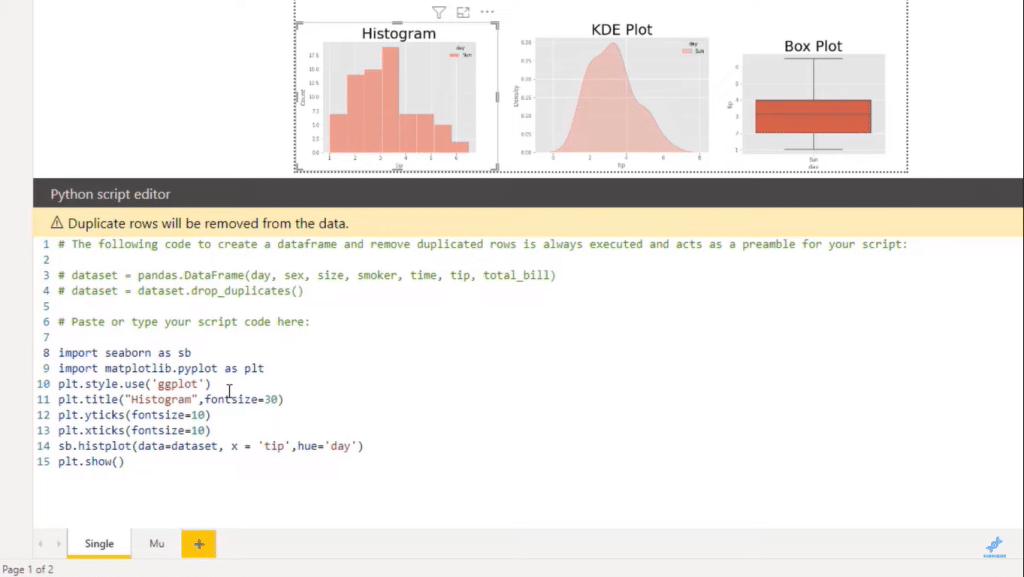The image size is (1024, 577).
Task: Place cursor on 'import matplotlib.pyplot as plt' line
Action: [161, 368]
